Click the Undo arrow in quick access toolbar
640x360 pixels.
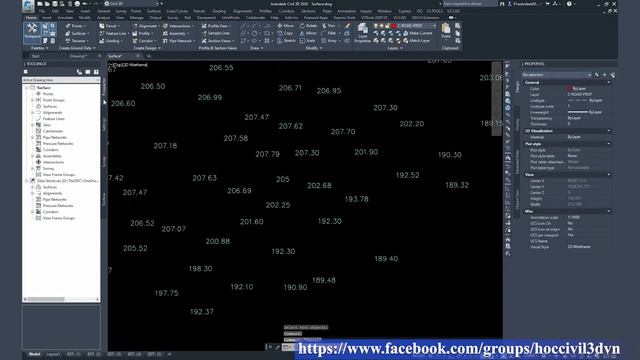point(84,4)
